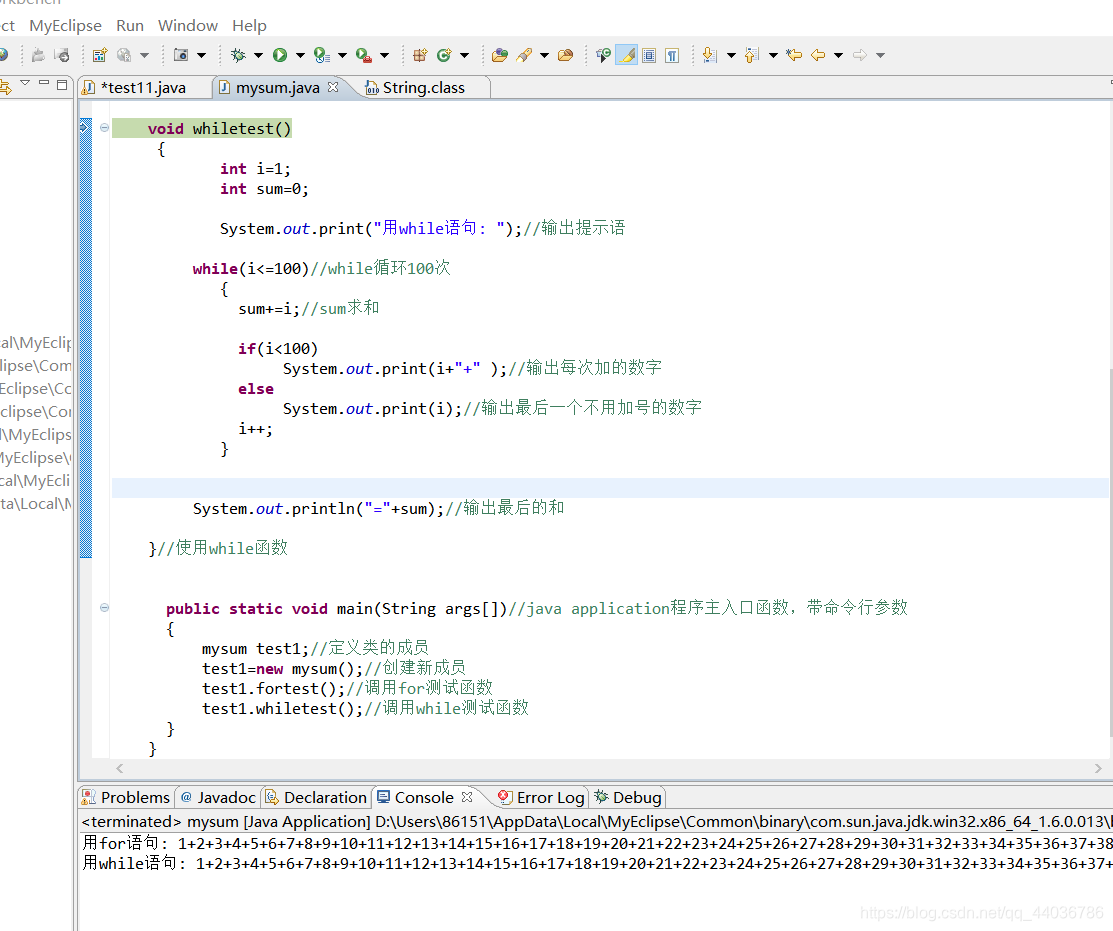Open the dropdown next to Next Annotation
This screenshot has height=931, width=1113.
point(731,55)
